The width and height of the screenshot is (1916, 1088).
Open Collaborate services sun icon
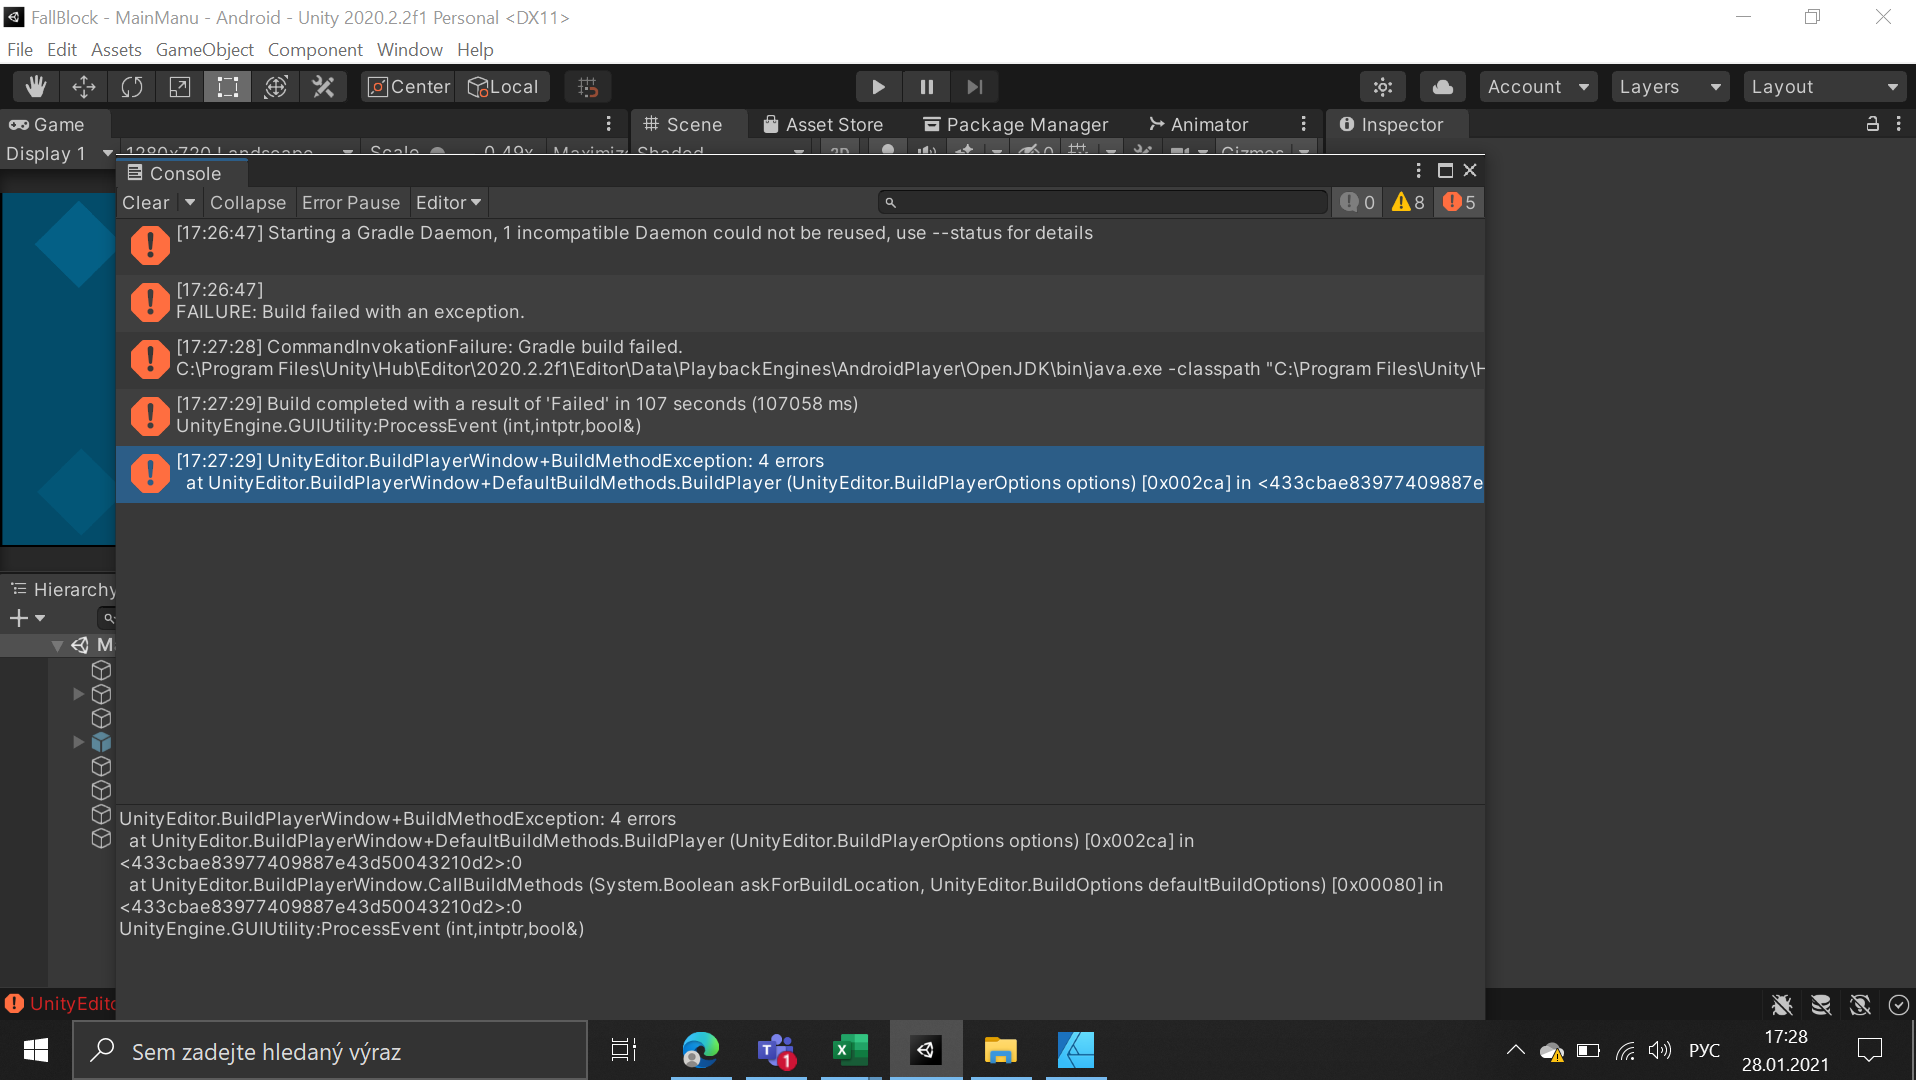(1383, 87)
